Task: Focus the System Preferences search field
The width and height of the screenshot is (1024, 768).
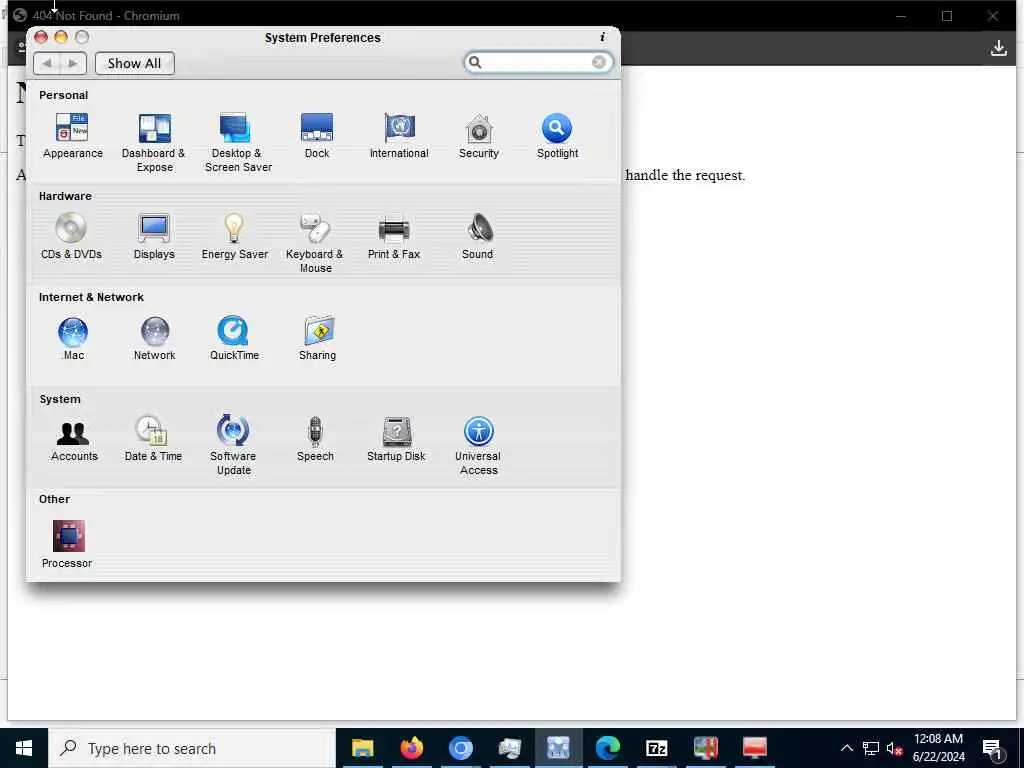Action: point(537,62)
